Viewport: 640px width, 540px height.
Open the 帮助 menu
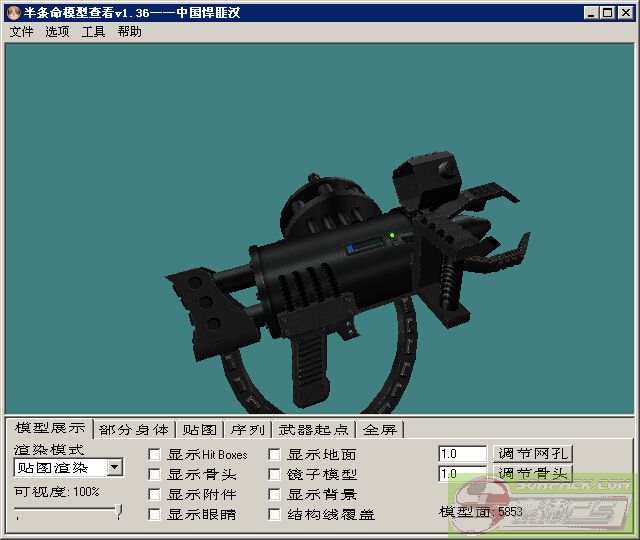point(129,32)
